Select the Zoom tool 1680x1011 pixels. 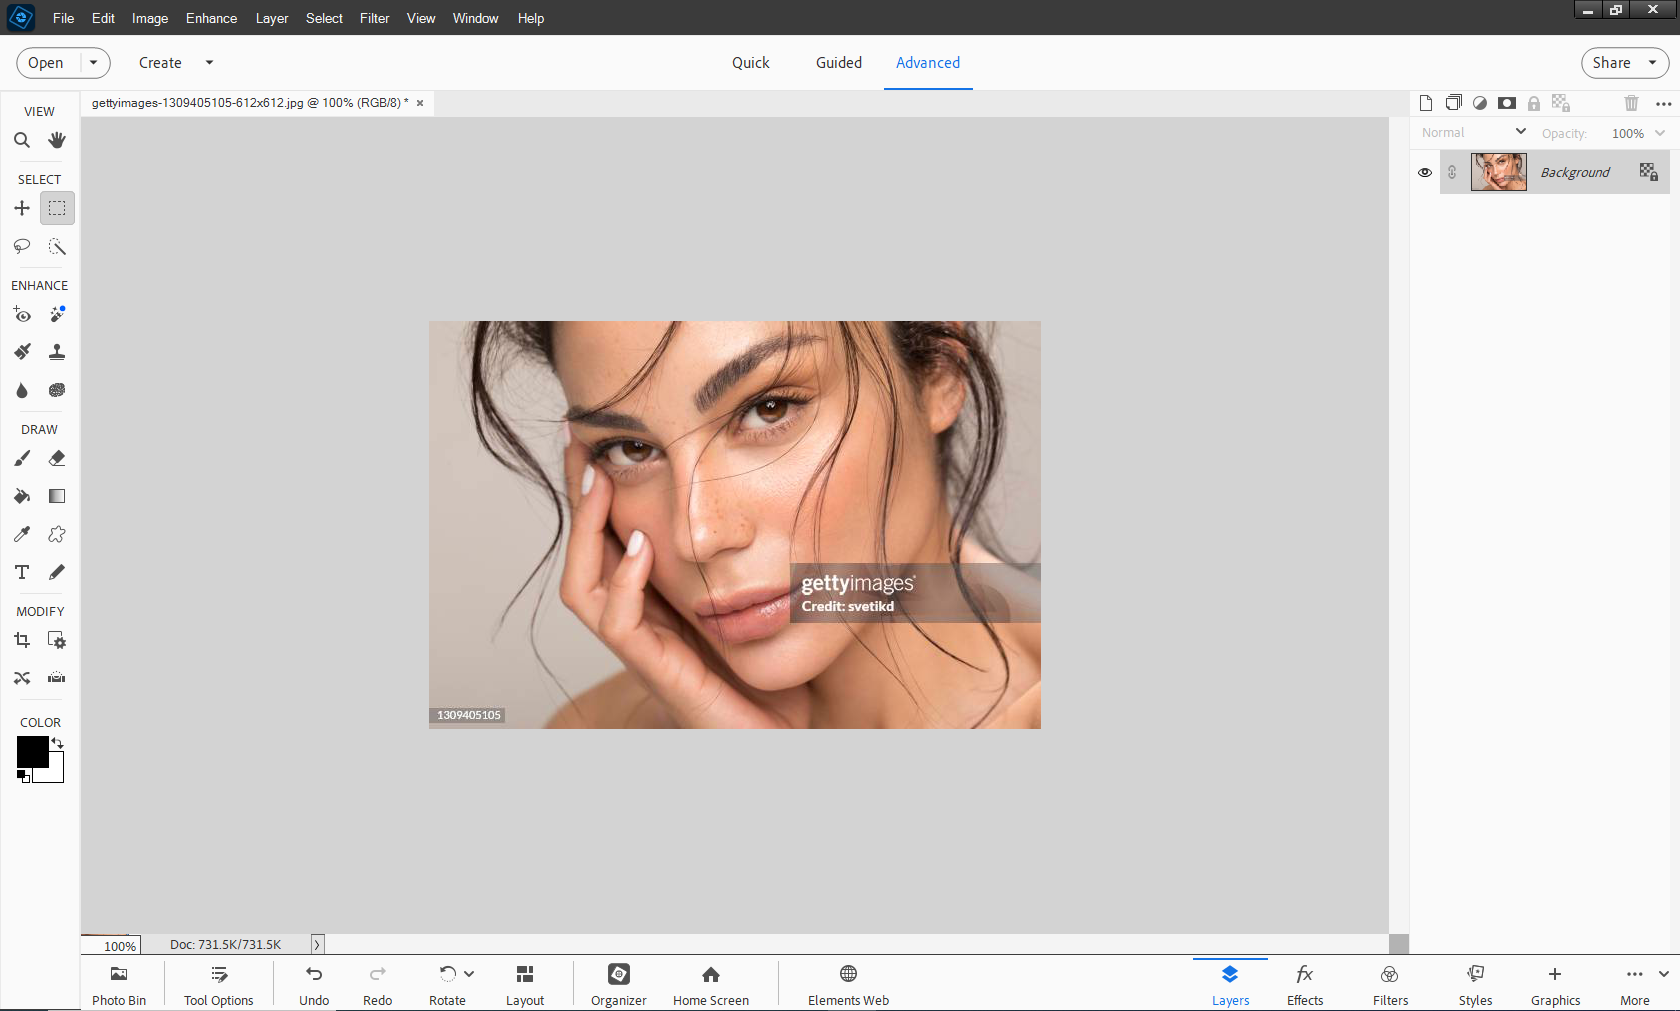click(x=22, y=140)
